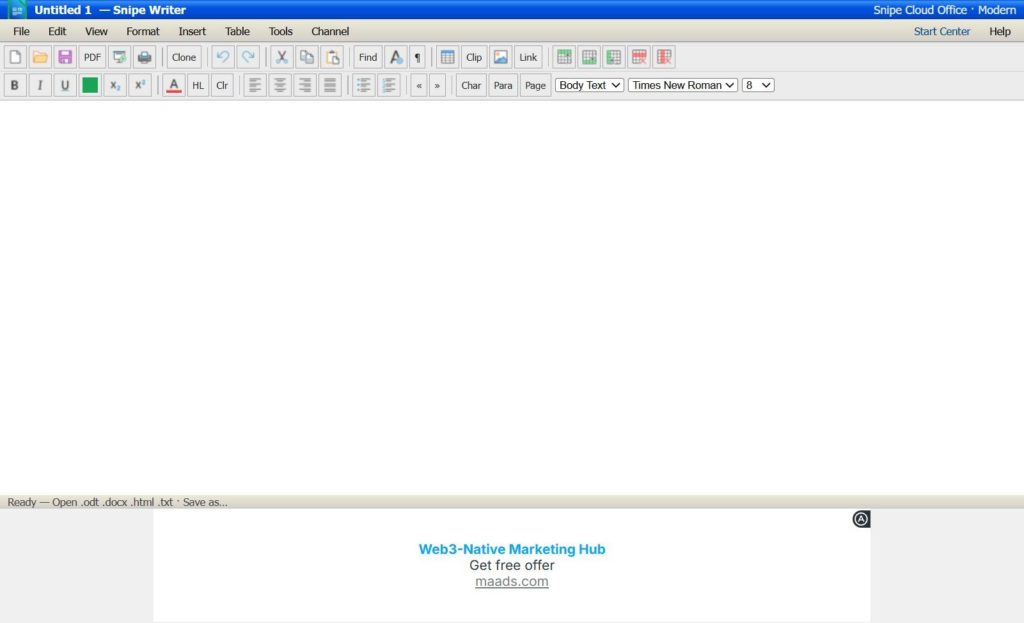Create a new document with the blank page icon
1024x623 pixels.
coord(15,57)
